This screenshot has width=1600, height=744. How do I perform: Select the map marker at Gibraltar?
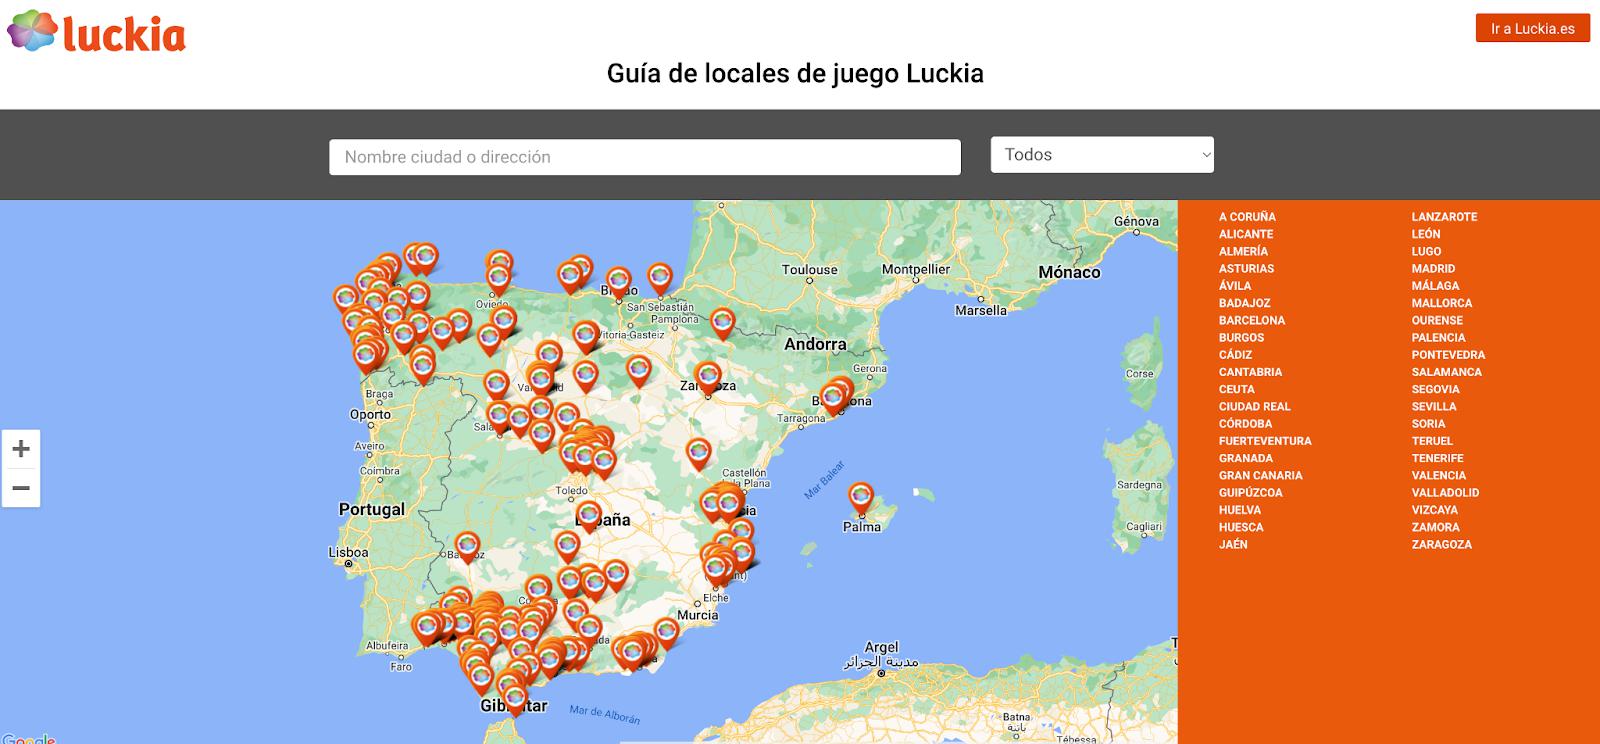(x=515, y=698)
